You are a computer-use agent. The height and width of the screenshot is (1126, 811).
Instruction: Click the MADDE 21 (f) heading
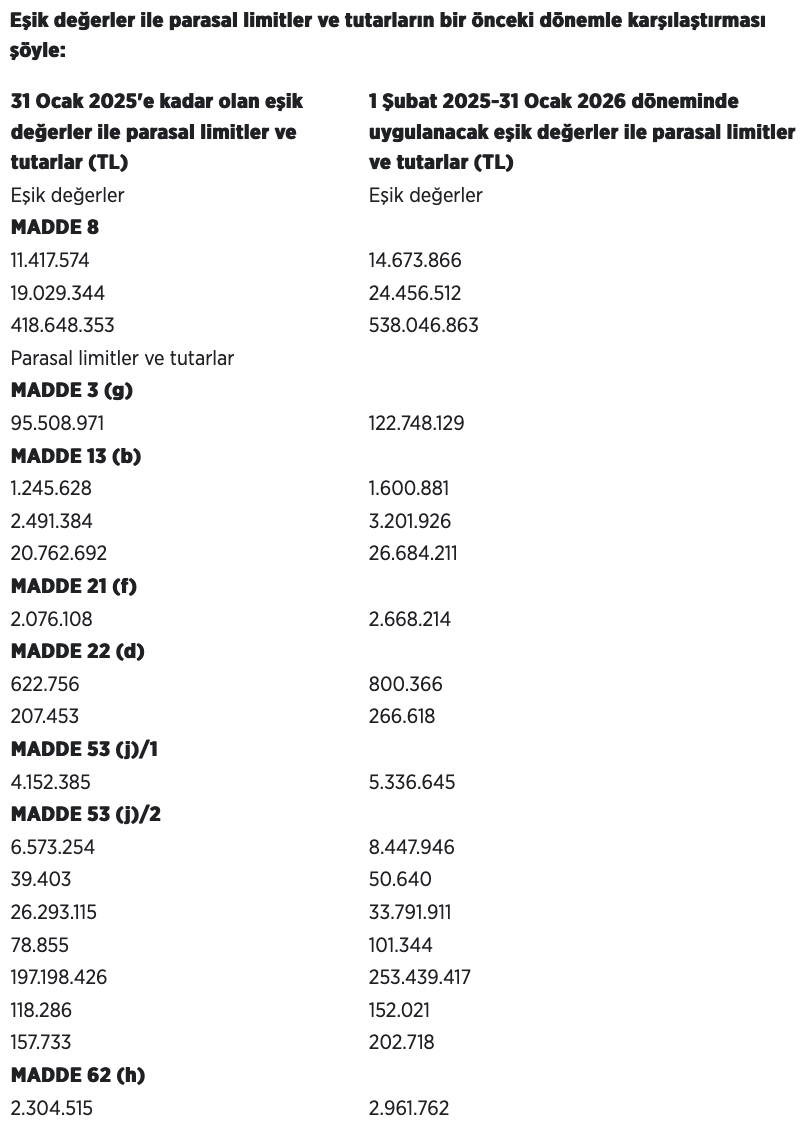[x=74, y=586]
